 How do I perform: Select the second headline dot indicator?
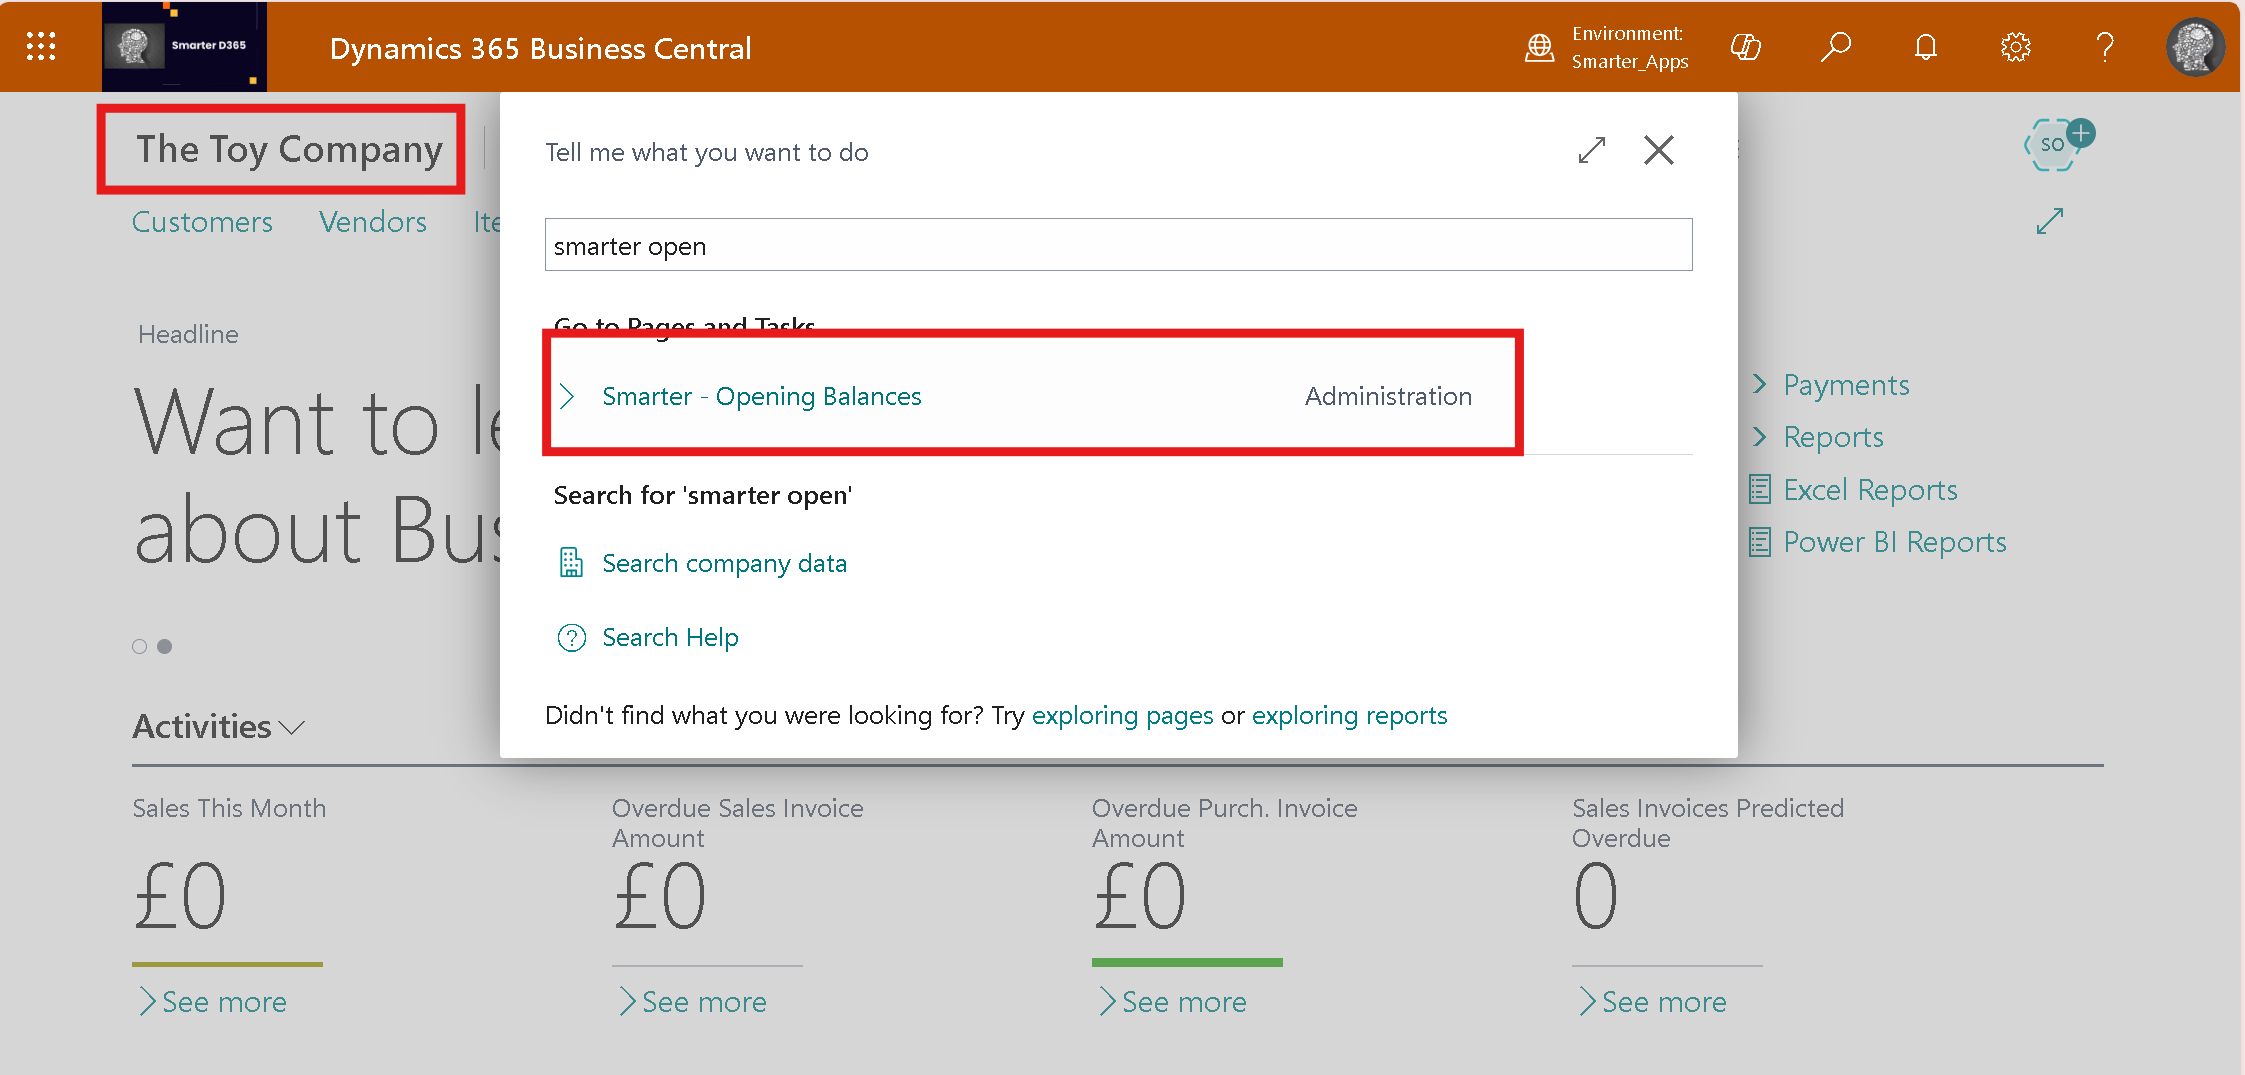(x=165, y=646)
